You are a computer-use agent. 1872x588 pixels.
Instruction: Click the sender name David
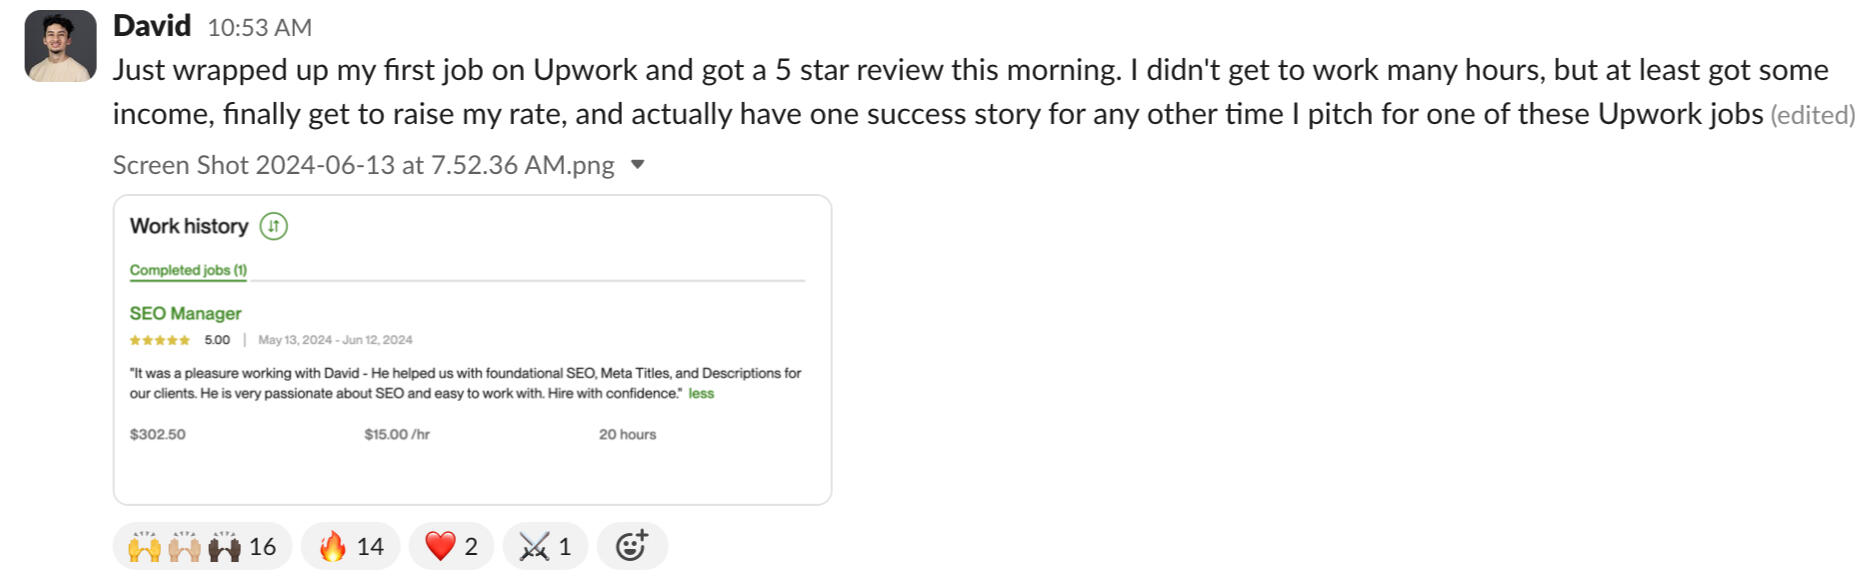pos(152,26)
